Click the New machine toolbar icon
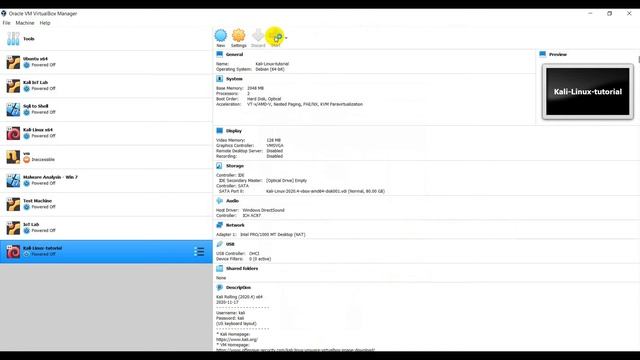This screenshot has height=360, width=640. coord(221,36)
